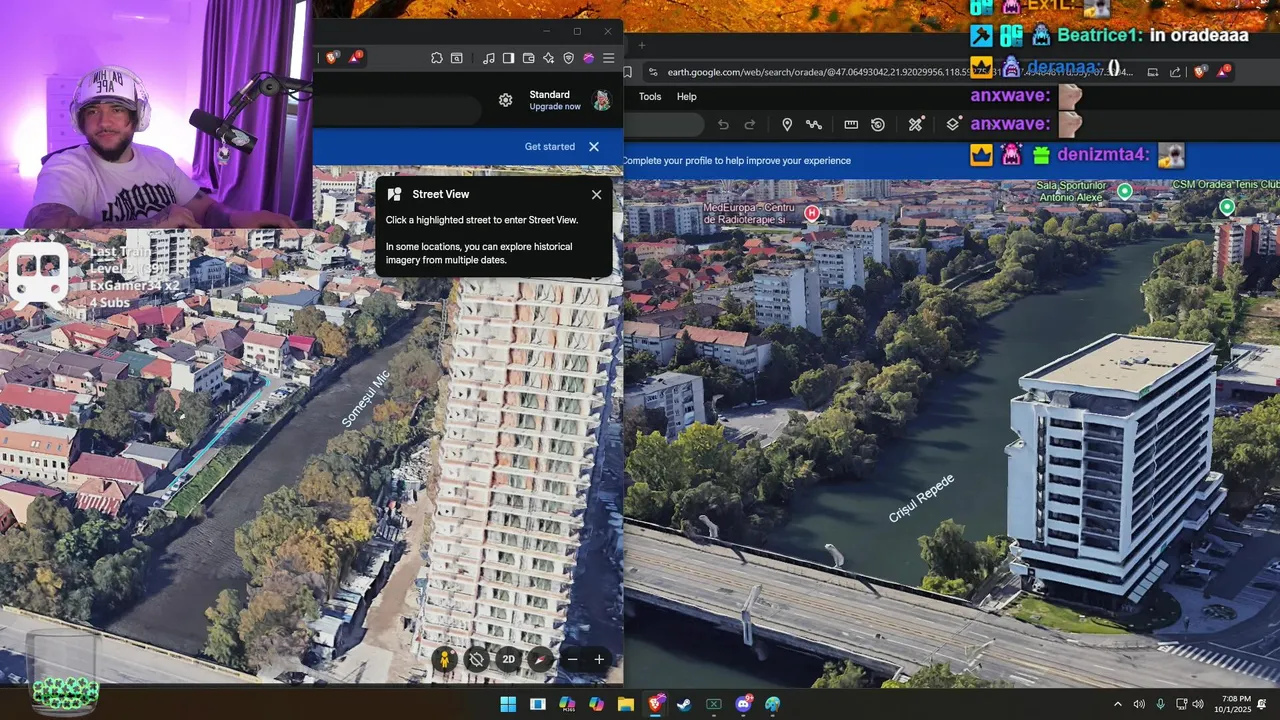Open map Settings gear icon
1280x720 pixels.
(x=506, y=100)
